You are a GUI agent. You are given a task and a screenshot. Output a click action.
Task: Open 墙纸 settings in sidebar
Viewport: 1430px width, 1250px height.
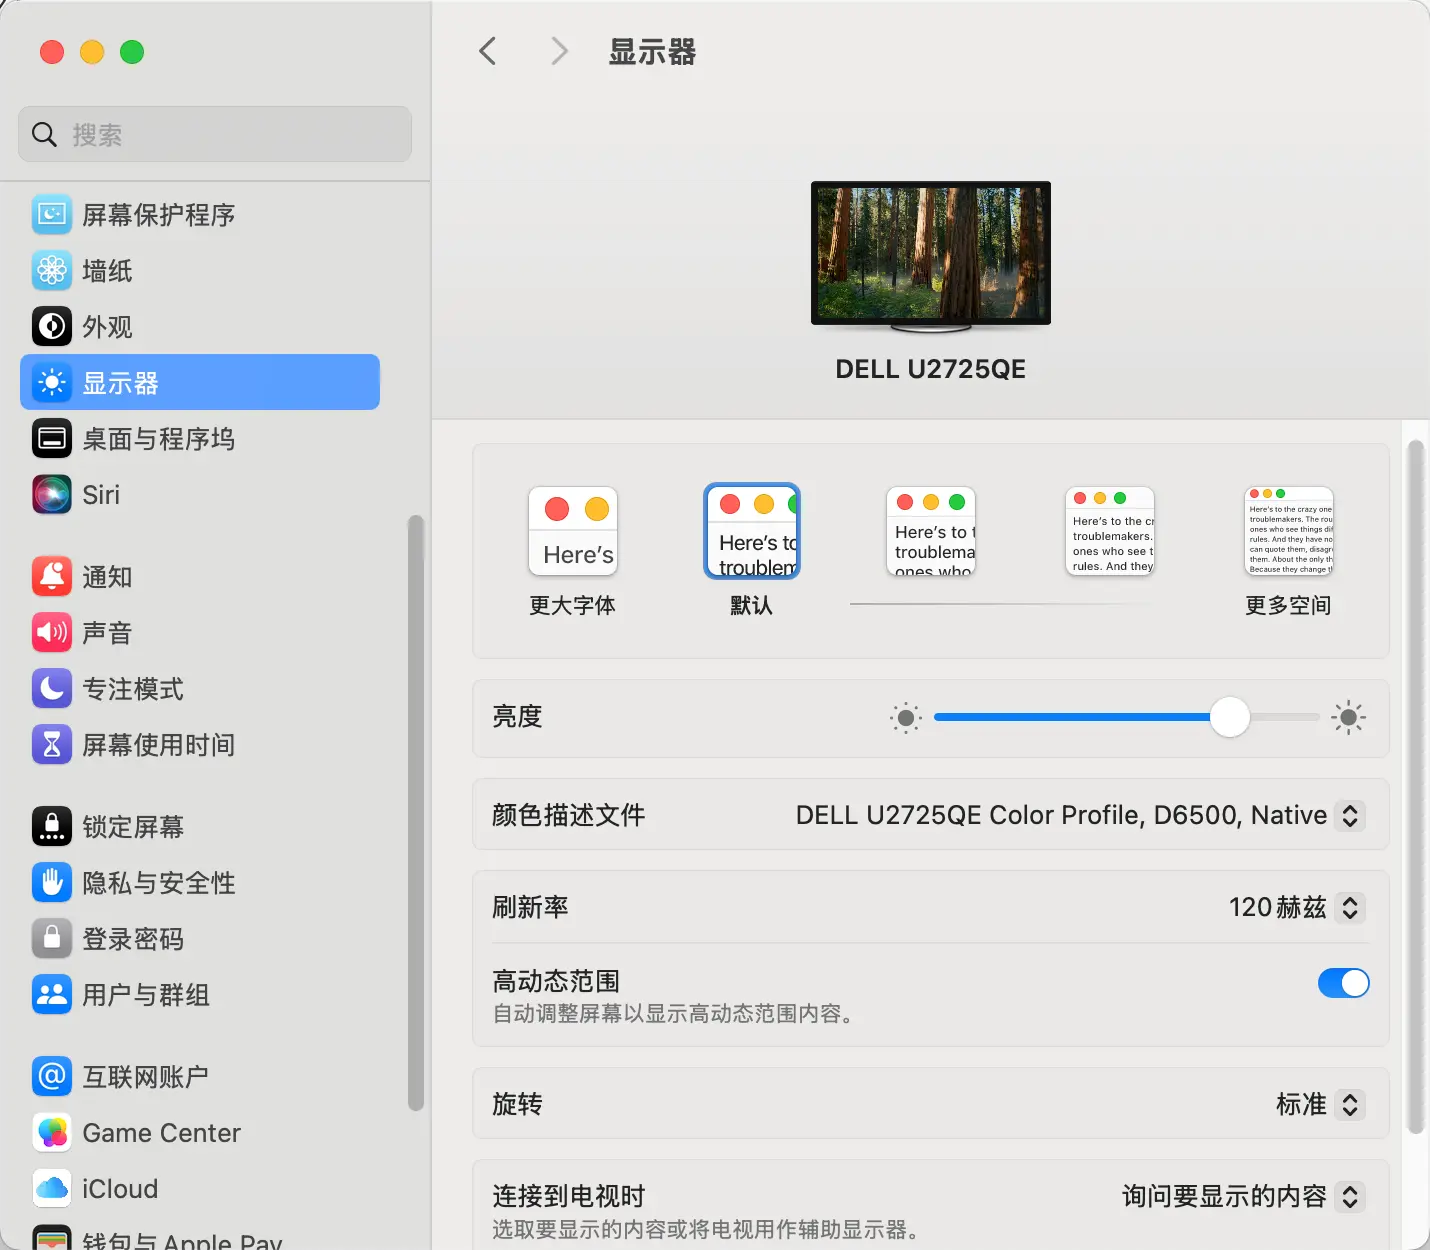pyautogui.click(x=200, y=270)
